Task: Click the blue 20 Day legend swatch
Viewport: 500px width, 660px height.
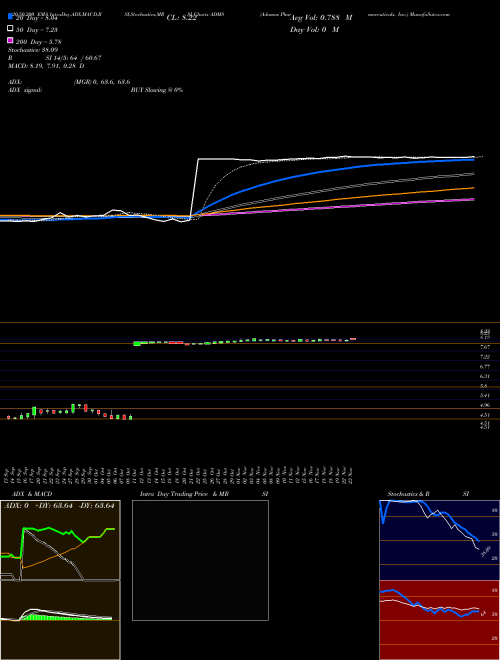Action: click(10, 18)
